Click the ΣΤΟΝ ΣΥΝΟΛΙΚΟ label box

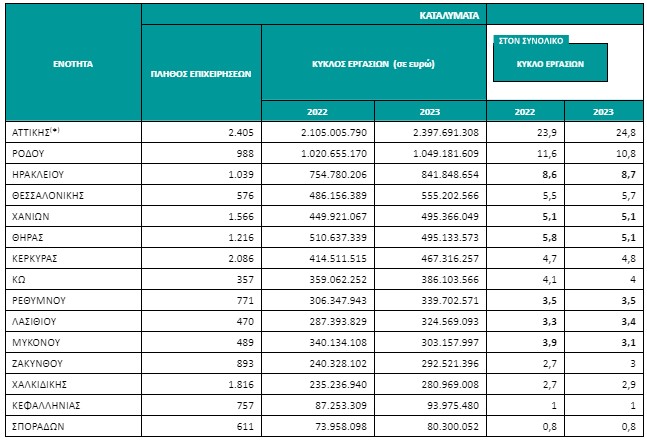pyautogui.click(x=530, y=41)
